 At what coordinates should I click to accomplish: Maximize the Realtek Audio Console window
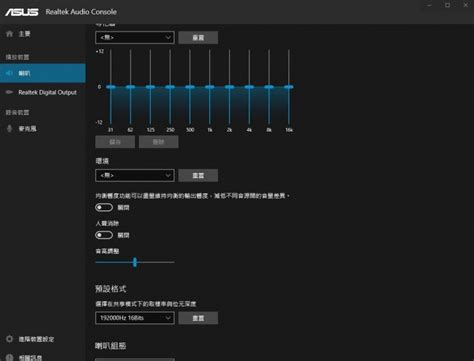point(448,5)
